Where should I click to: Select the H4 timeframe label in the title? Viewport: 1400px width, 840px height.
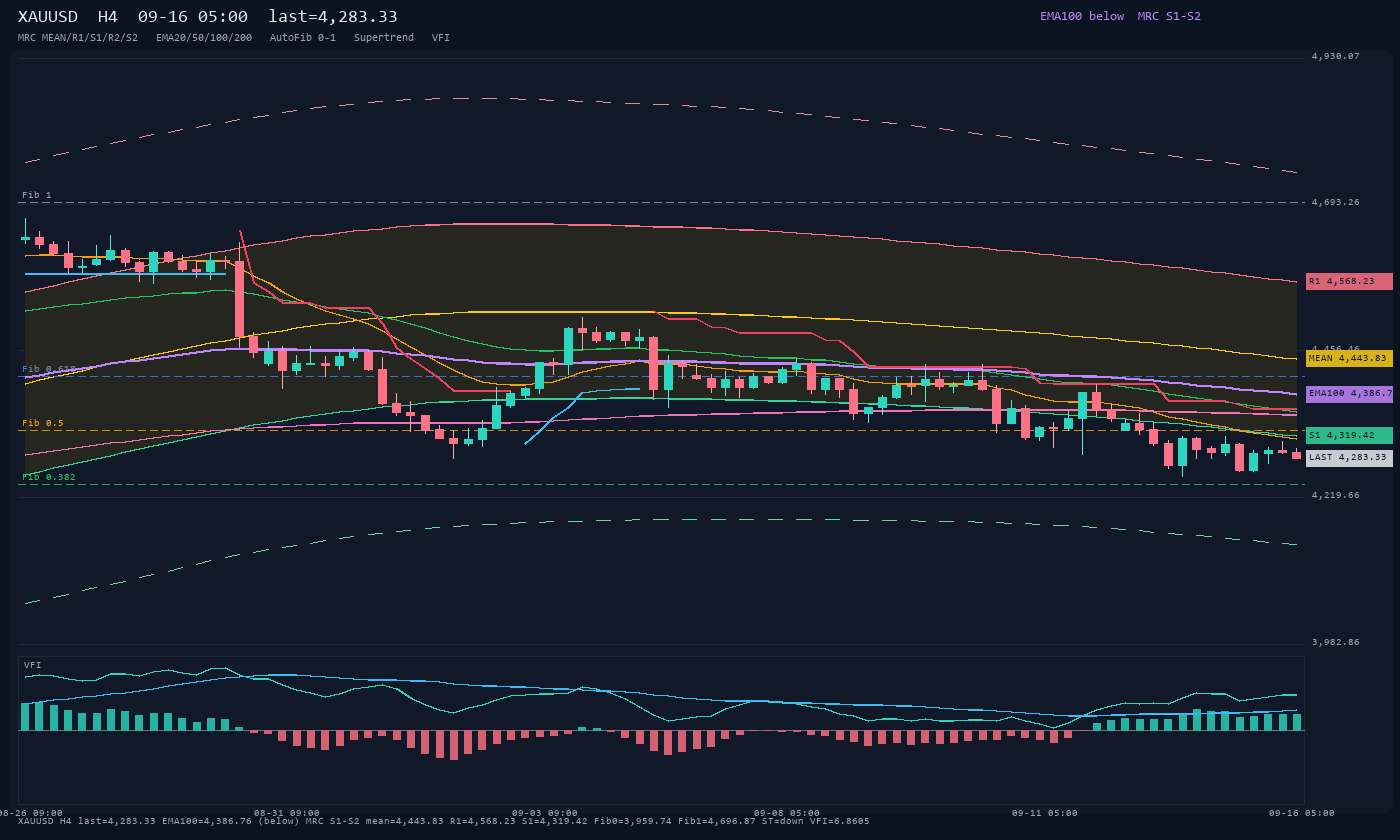tap(108, 17)
